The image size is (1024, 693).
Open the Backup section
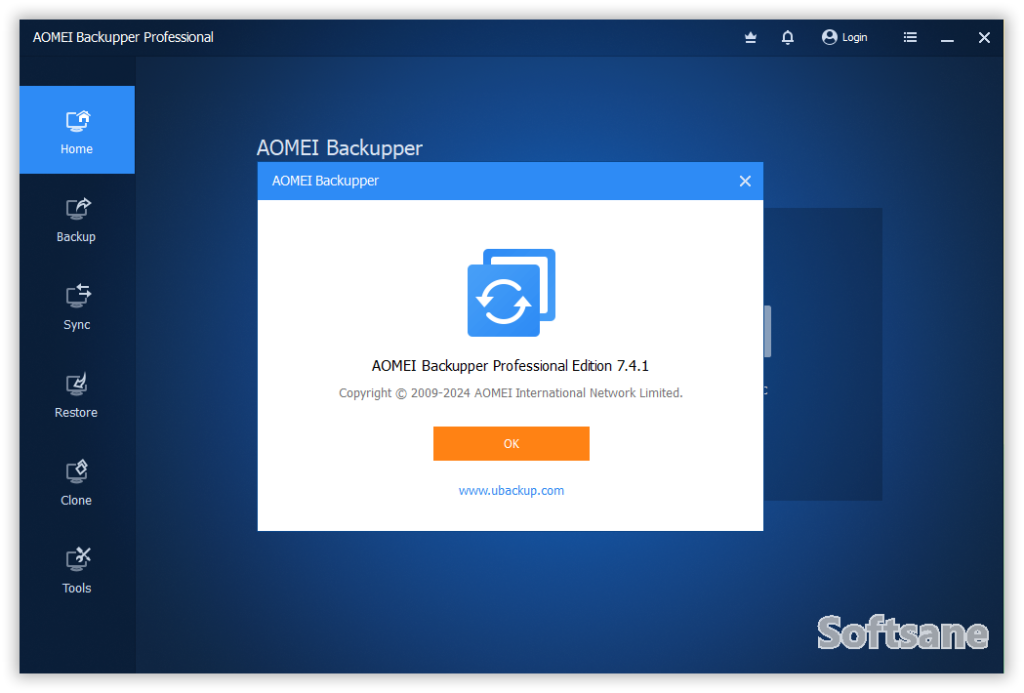(77, 219)
